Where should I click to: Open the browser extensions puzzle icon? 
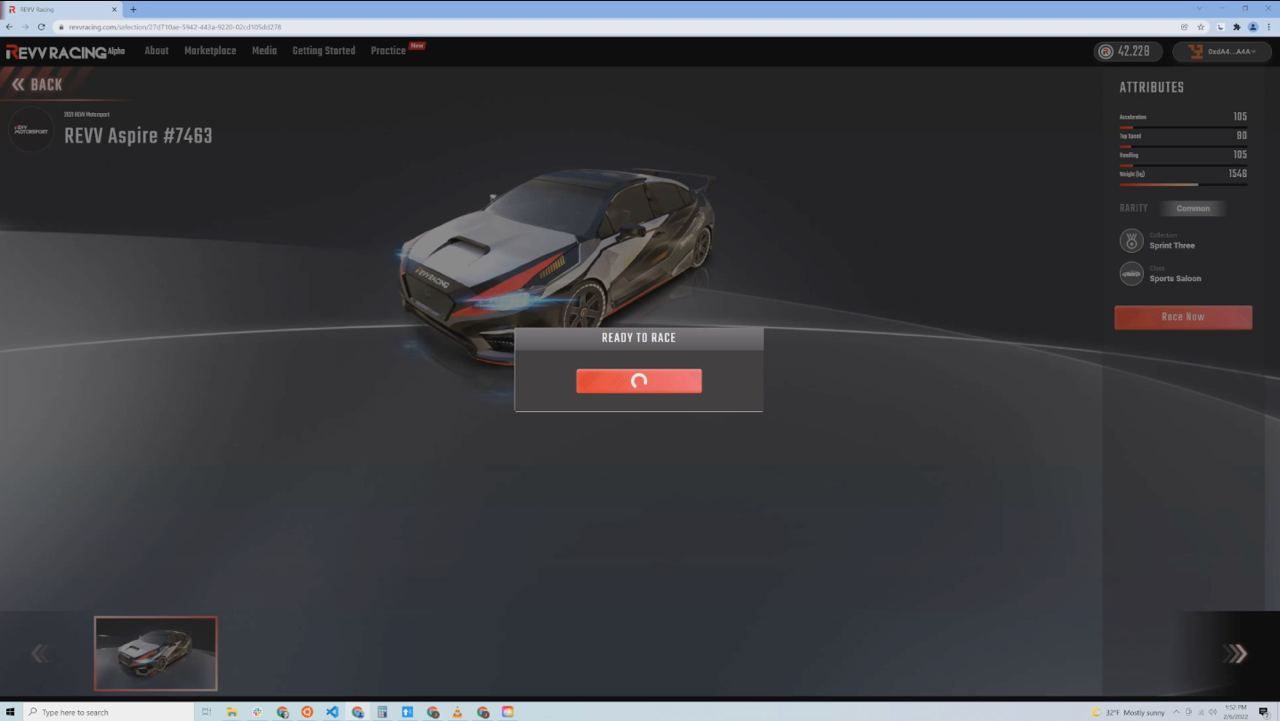1235,27
